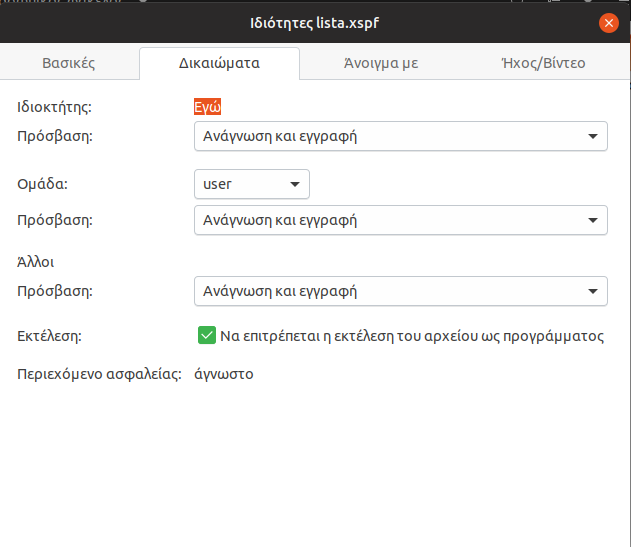Click the security context value άγνωστο
Screen dimensions: 631x547
[224, 374]
